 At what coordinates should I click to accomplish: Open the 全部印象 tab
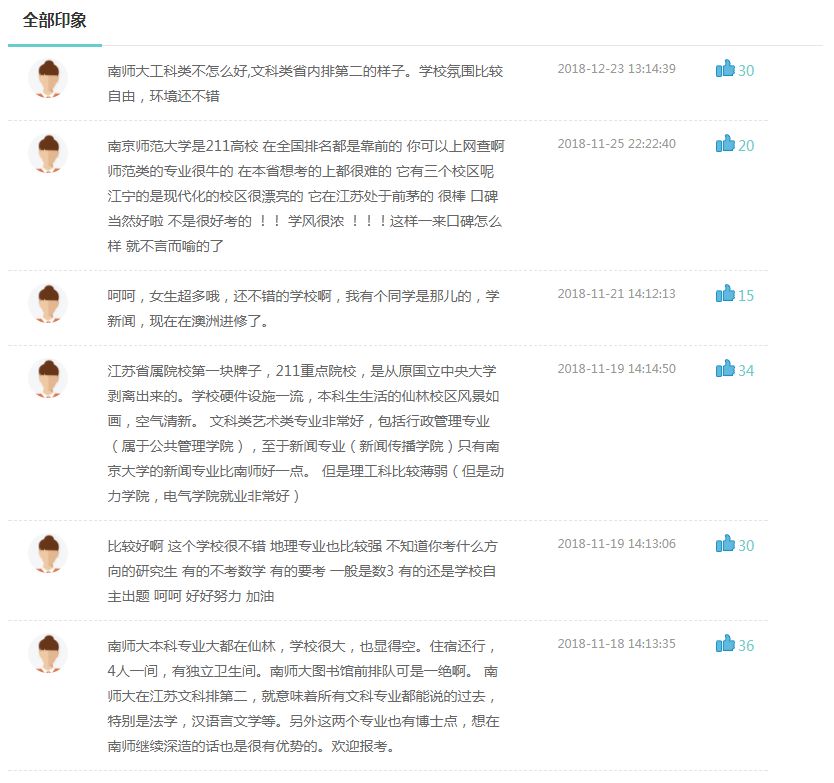point(54,21)
